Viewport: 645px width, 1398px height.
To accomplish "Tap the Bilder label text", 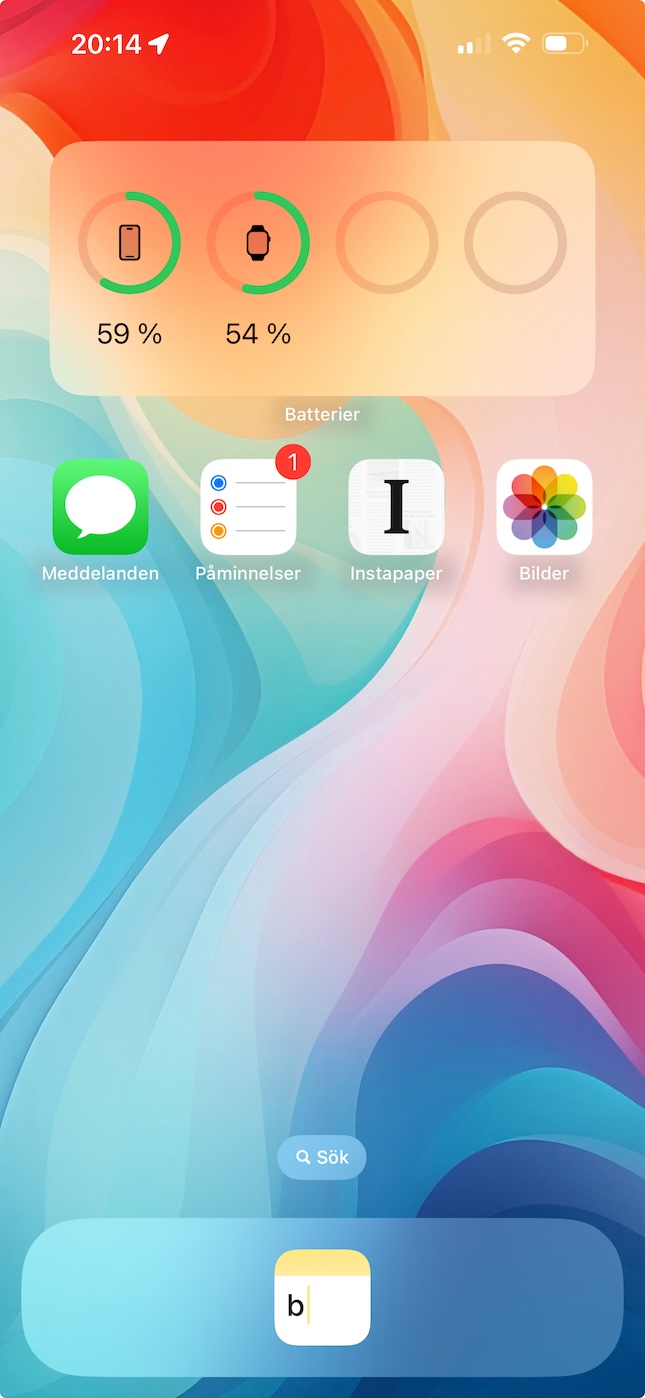I will (544, 574).
